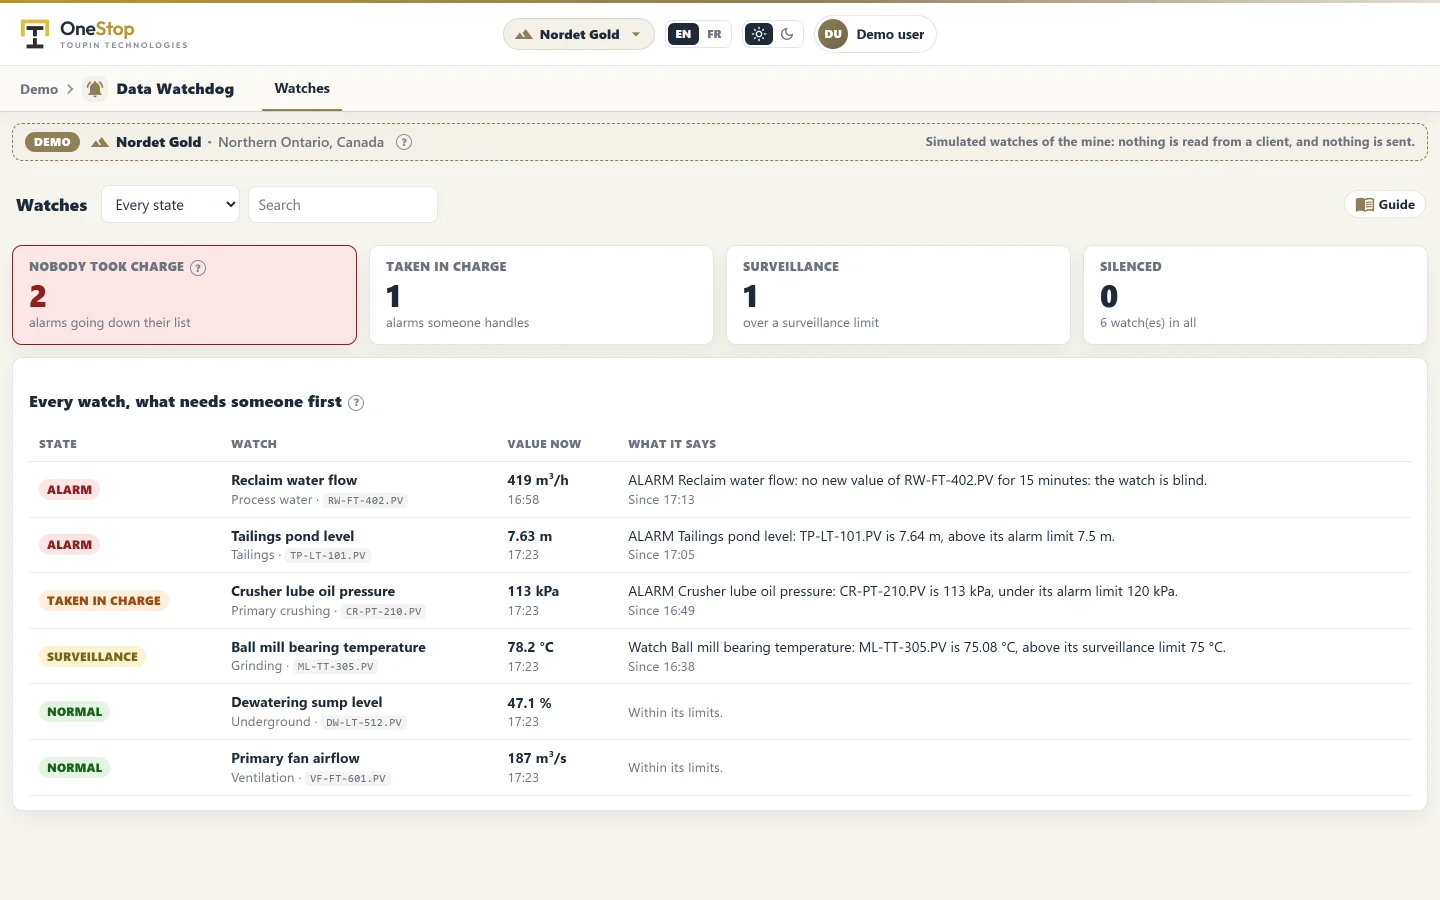Image resolution: width=1440 pixels, height=900 pixels.
Task: Switch to light theme sun icon
Action: tap(759, 34)
